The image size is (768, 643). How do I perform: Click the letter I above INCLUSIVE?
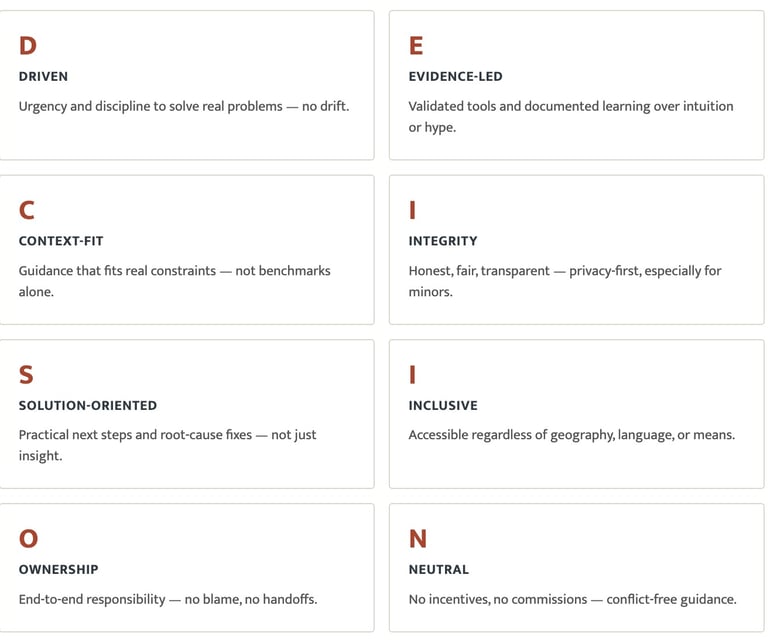coord(412,375)
